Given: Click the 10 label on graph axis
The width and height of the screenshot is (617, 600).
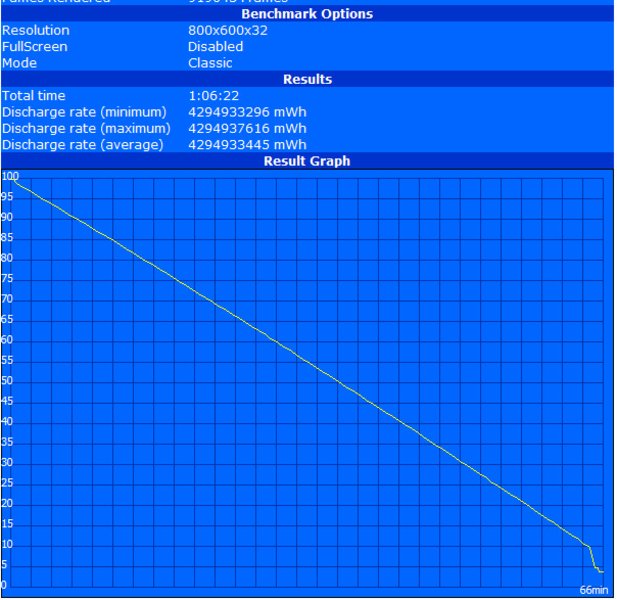Looking at the screenshot, I should pos(7,545).
